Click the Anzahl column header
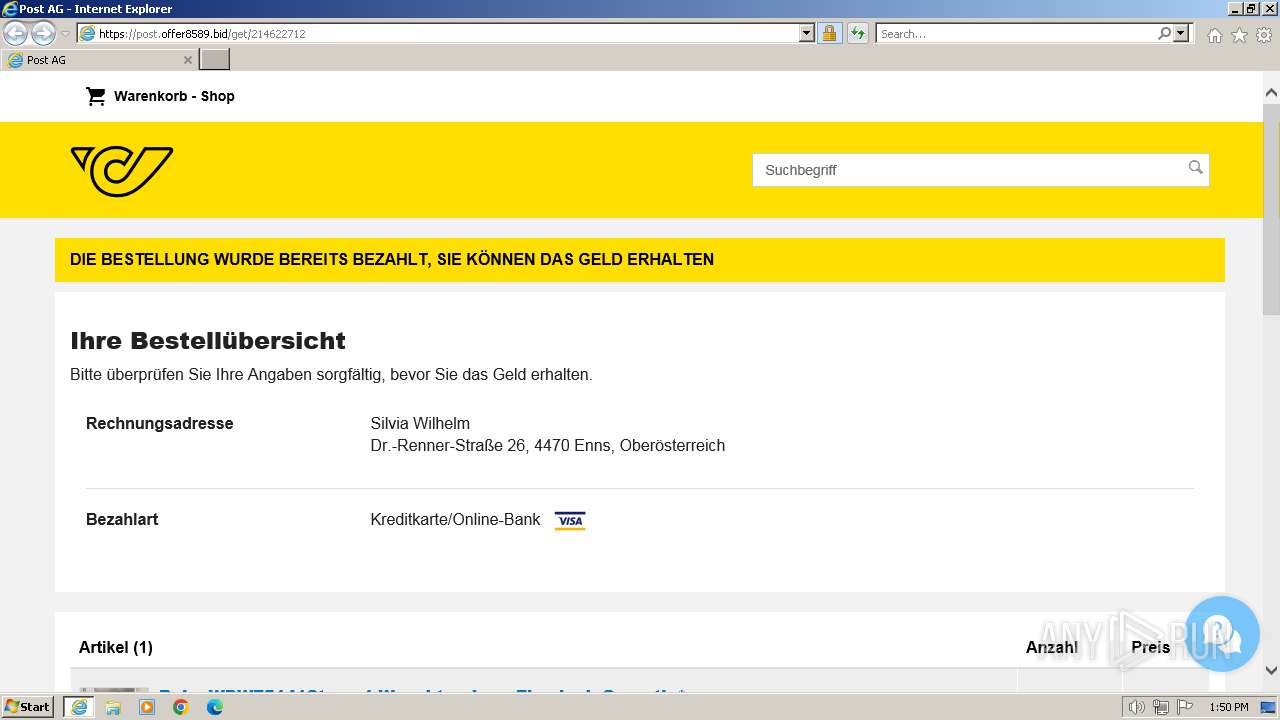The width and height of the screenshot is (1280, 720). 1052,647
